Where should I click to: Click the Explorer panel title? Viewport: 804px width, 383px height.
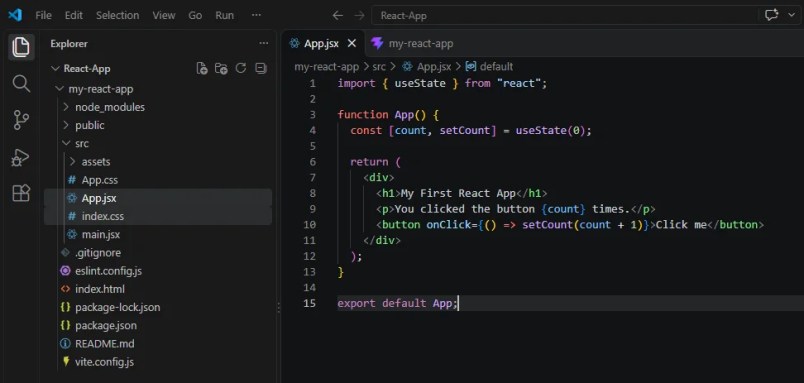click(x=69, y=44)
